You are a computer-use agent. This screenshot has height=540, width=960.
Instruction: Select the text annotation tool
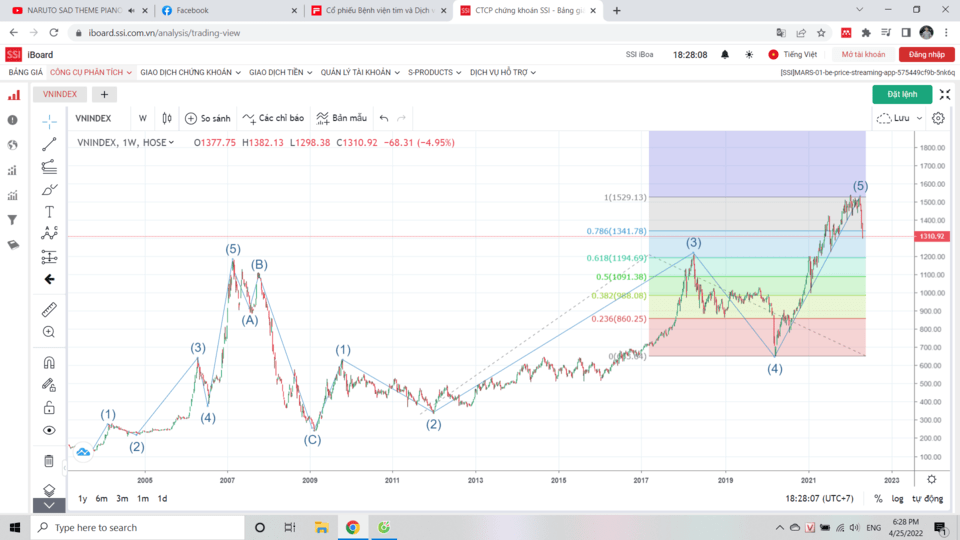pos(49,212)
